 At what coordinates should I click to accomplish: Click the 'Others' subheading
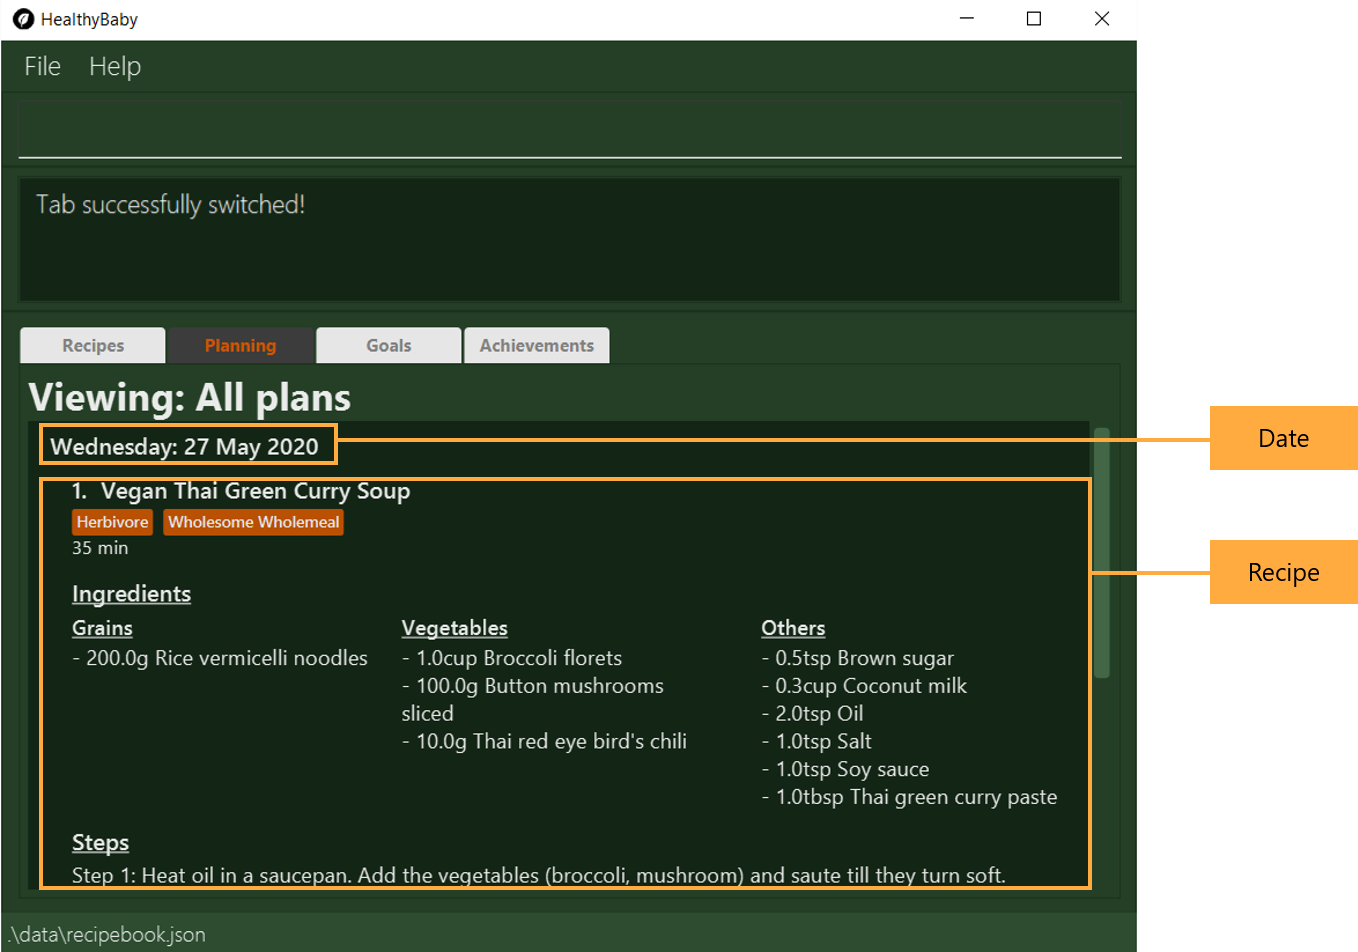click(x=793, y=628)
